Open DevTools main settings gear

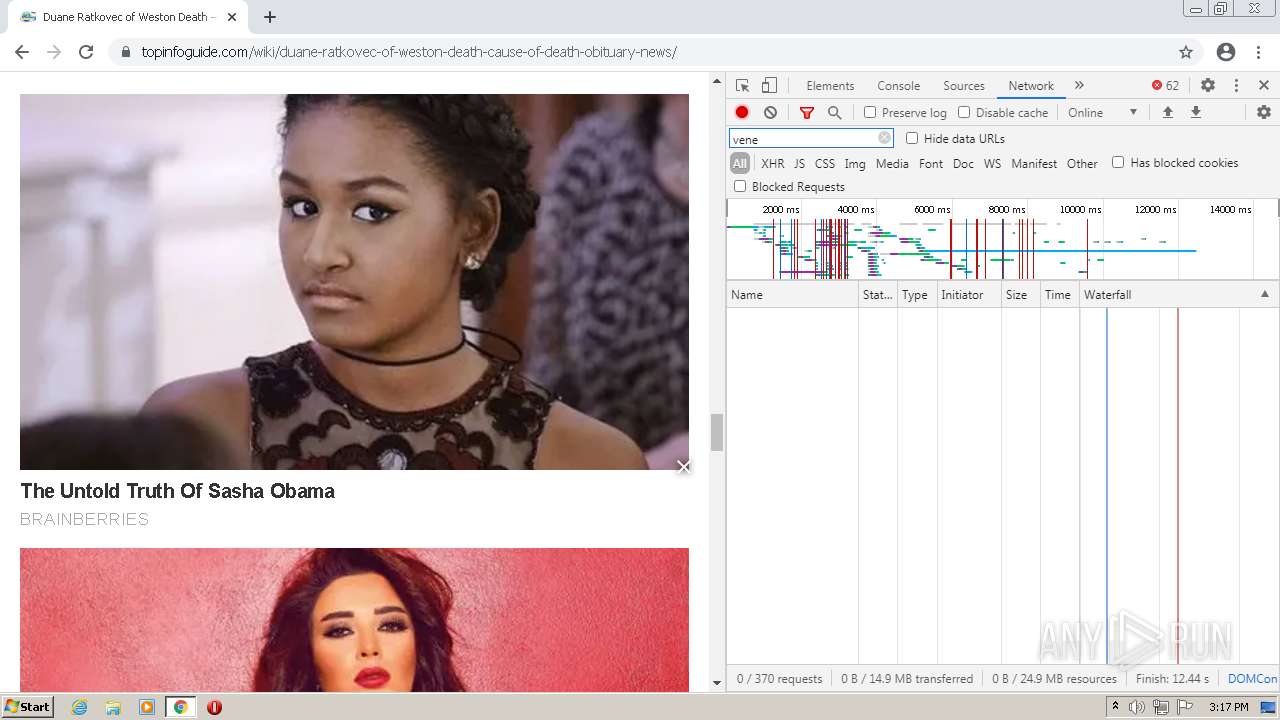1208,86
